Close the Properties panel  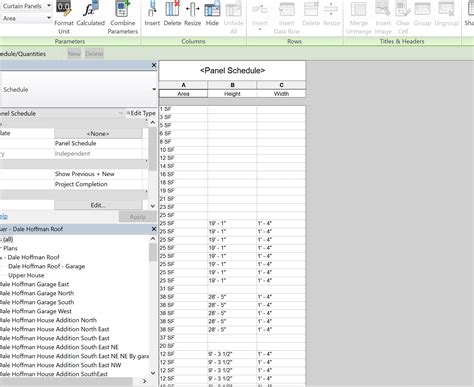tap(154, 65)
